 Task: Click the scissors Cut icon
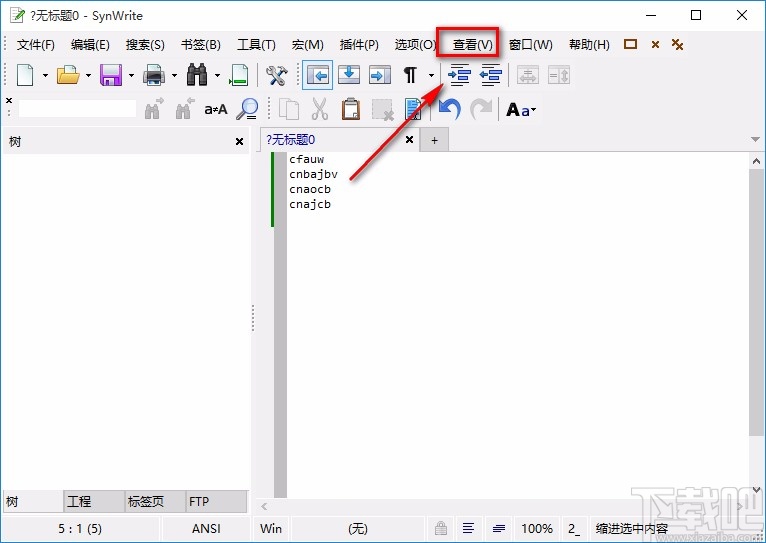click(x=320, y=109)
